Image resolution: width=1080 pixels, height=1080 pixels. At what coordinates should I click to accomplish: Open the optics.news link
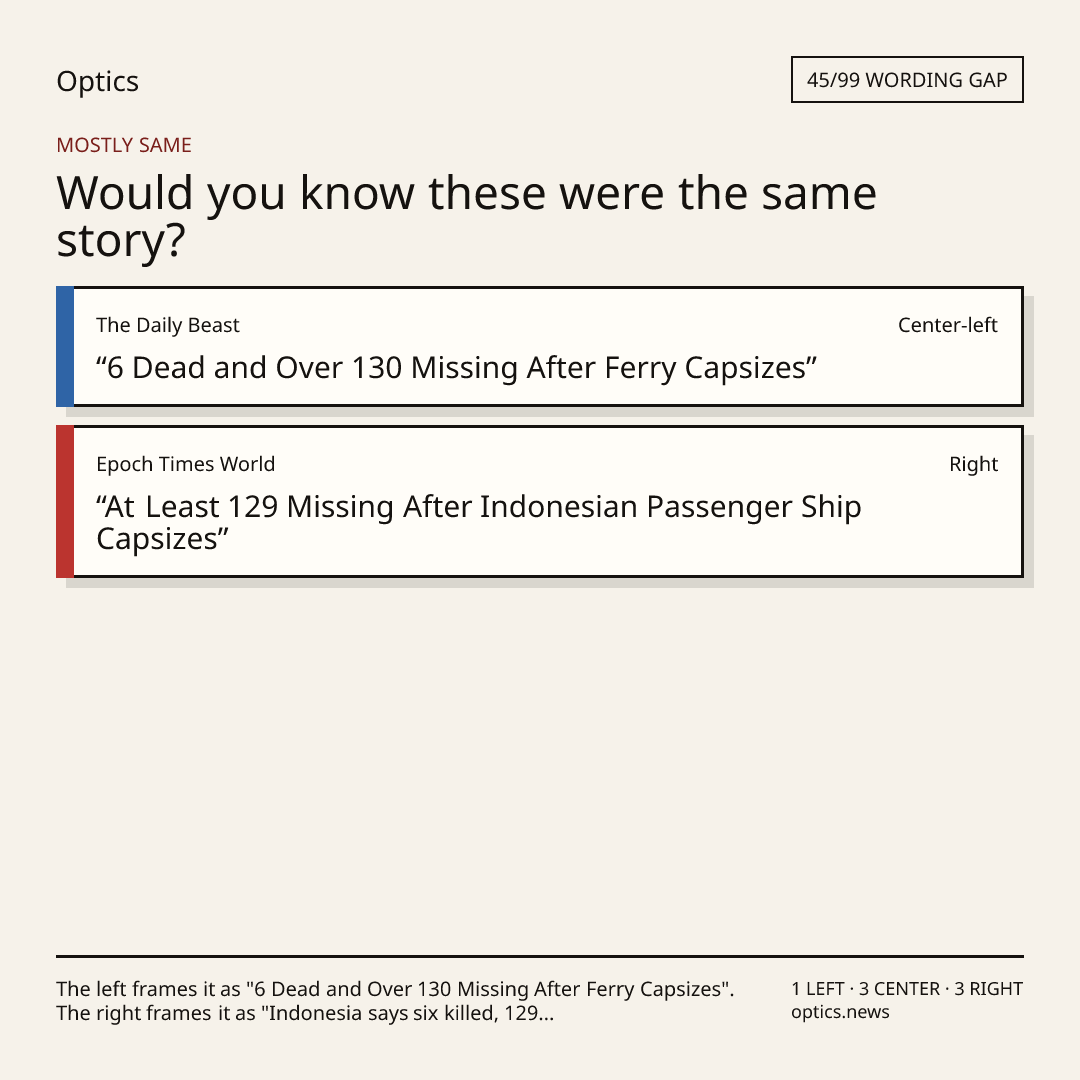click(x=840, y=1012)
